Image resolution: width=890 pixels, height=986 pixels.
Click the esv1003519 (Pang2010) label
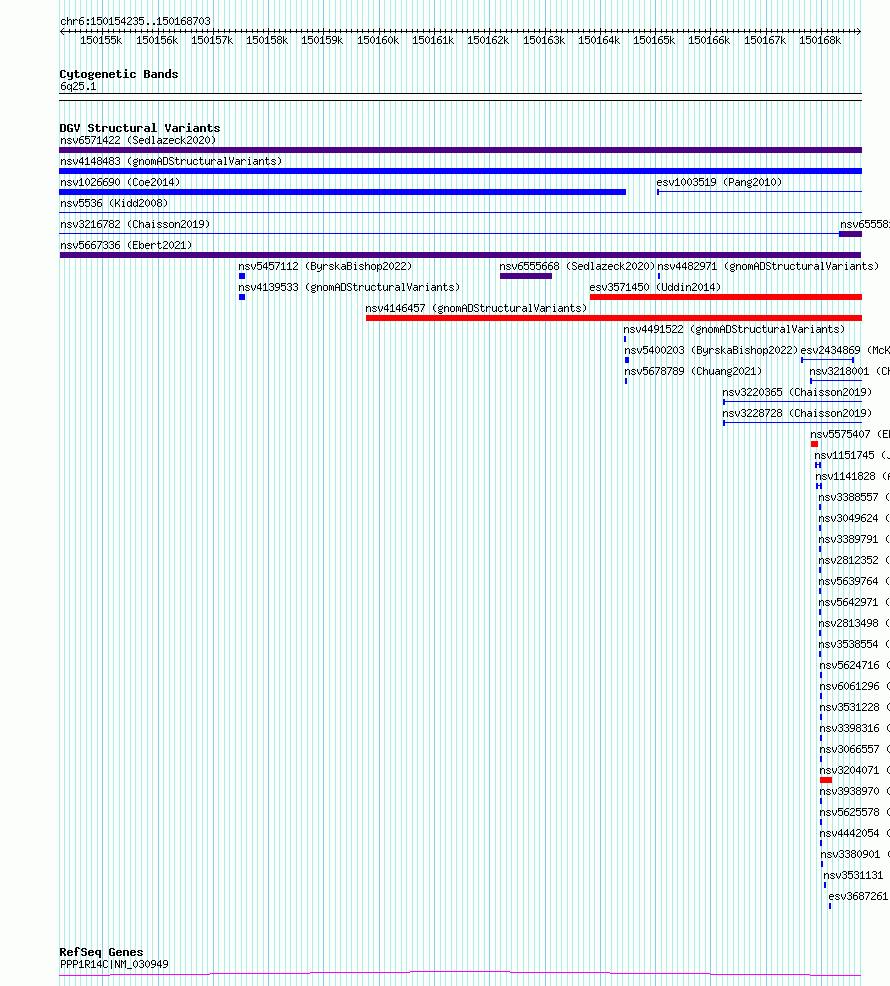(x=719, y=182)
